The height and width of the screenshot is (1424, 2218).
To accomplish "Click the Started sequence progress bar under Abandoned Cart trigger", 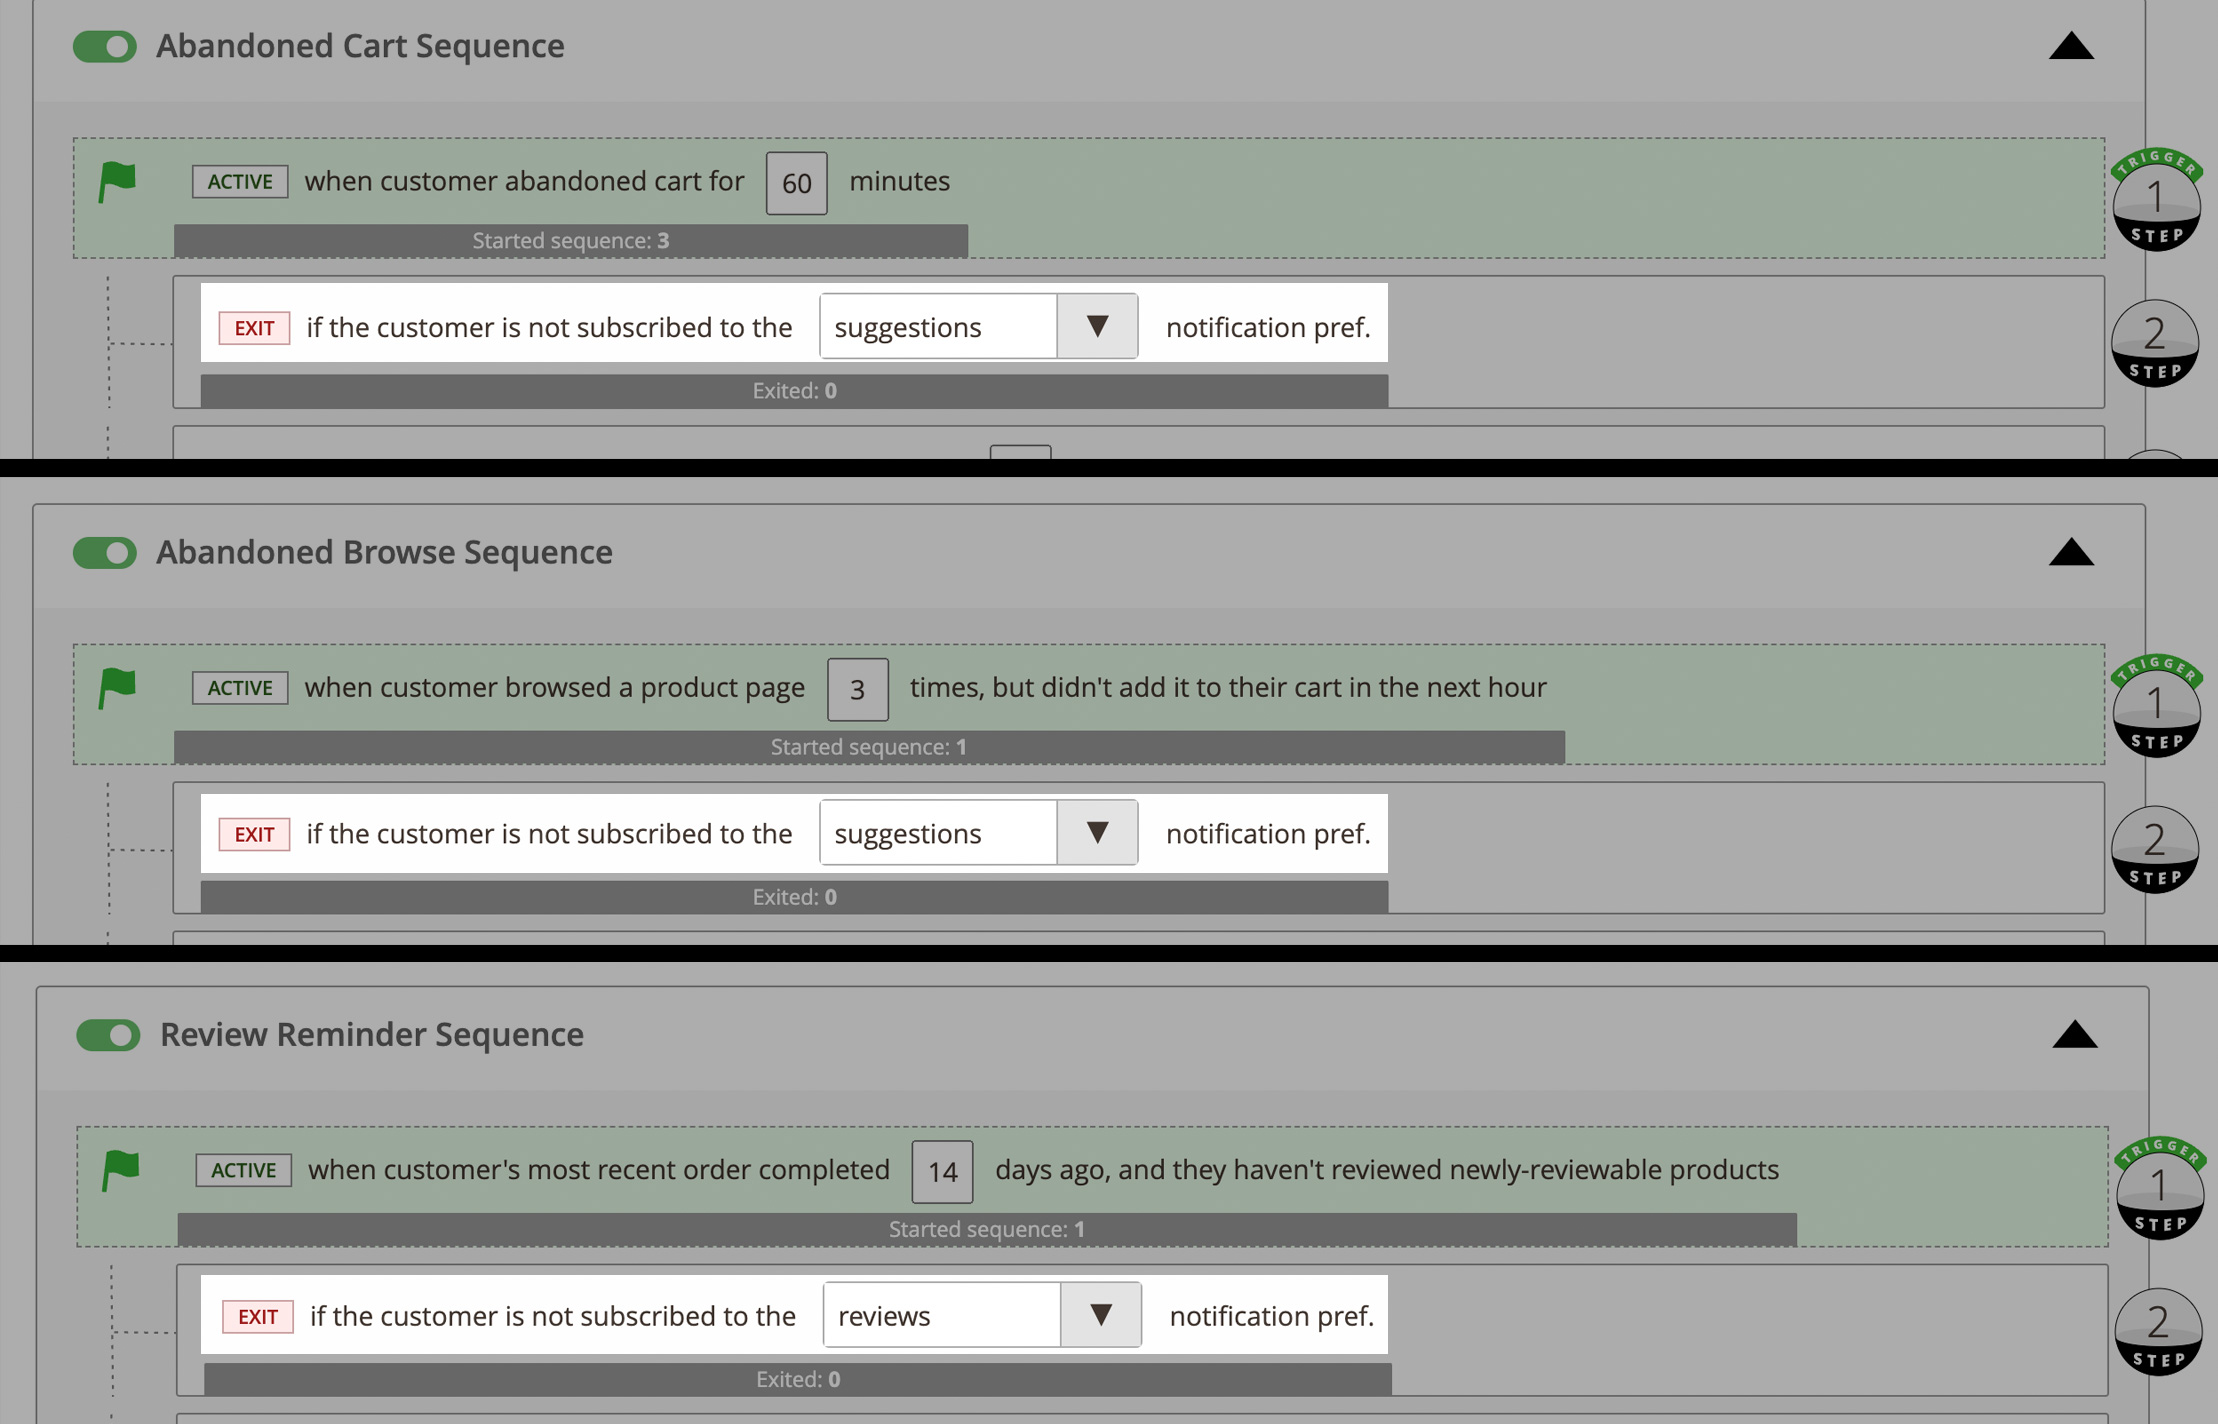I will 570,240.
